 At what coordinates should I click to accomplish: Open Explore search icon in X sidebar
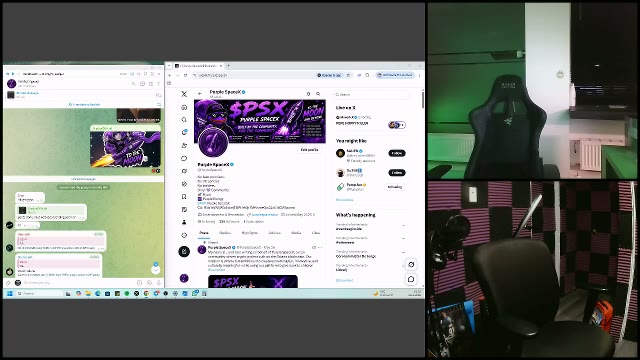click(184, 120)
